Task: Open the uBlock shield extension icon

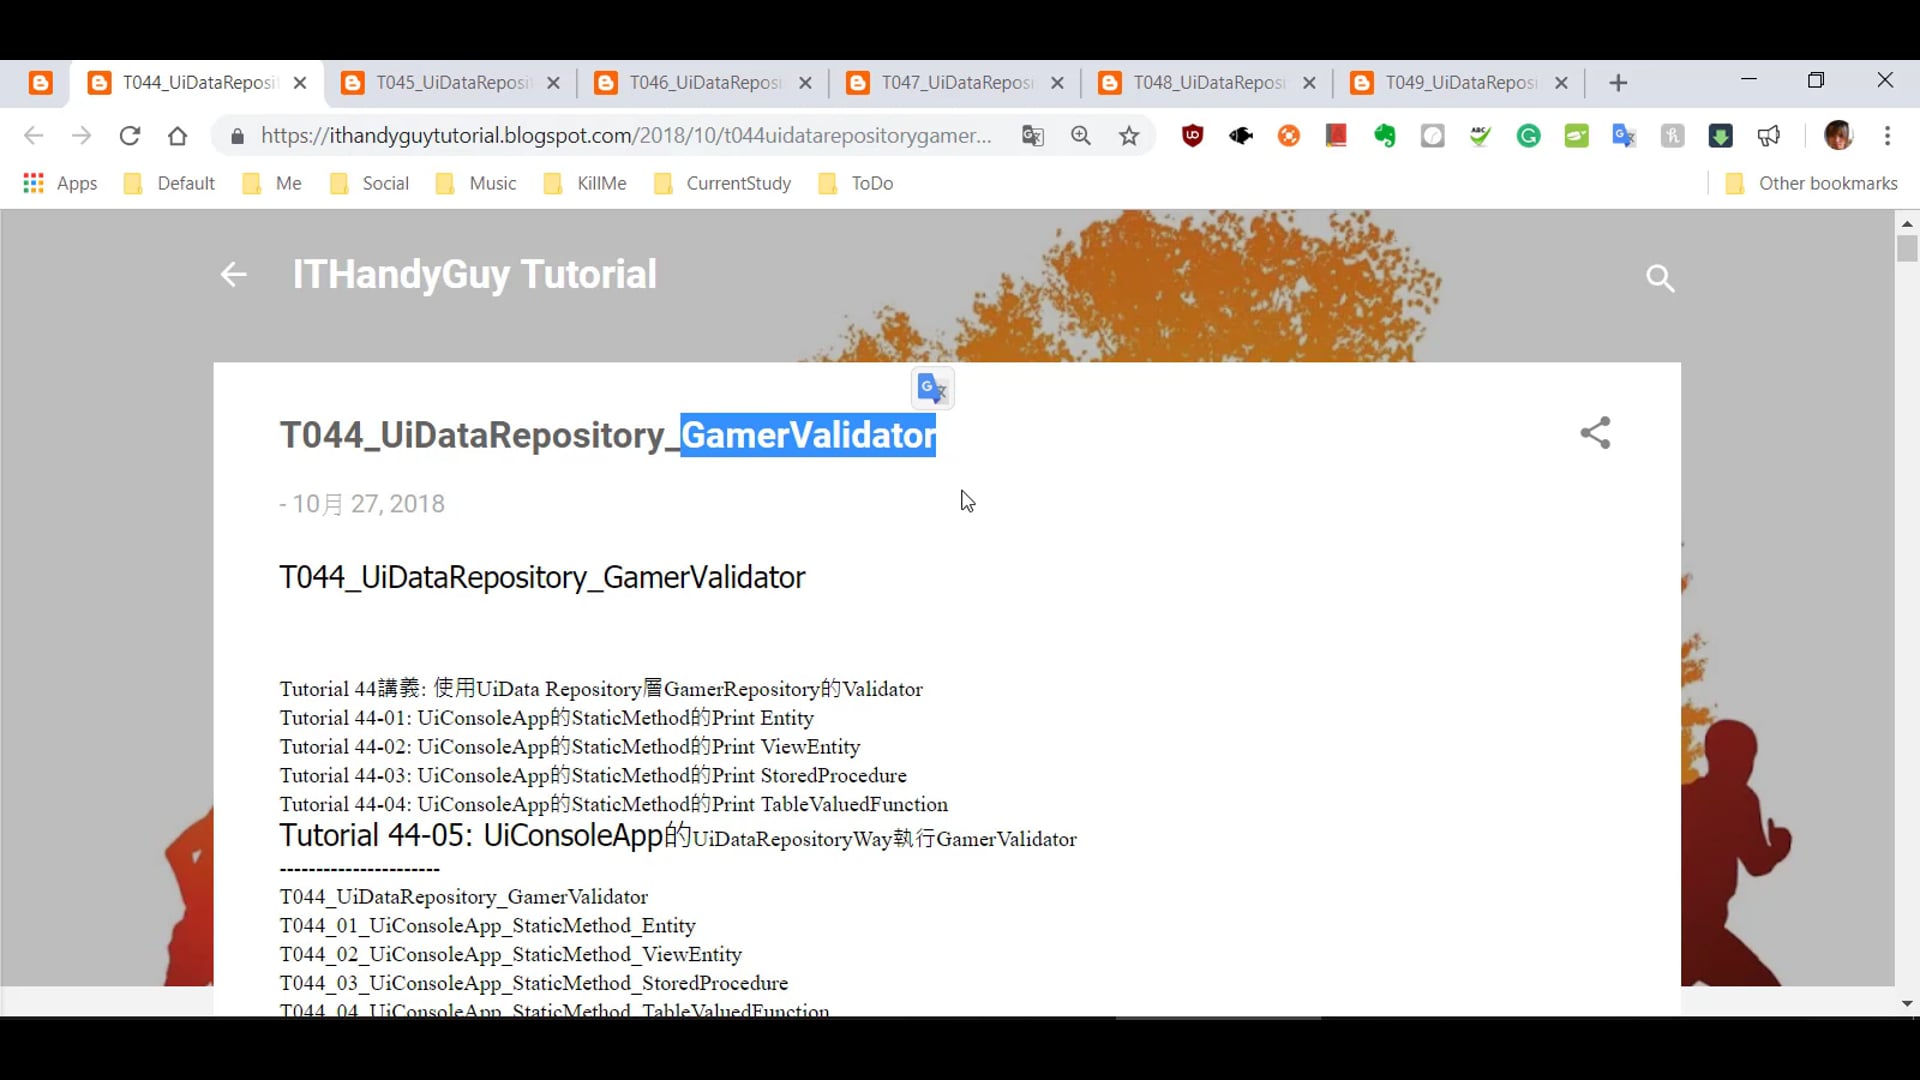Action: [1192, 136]
